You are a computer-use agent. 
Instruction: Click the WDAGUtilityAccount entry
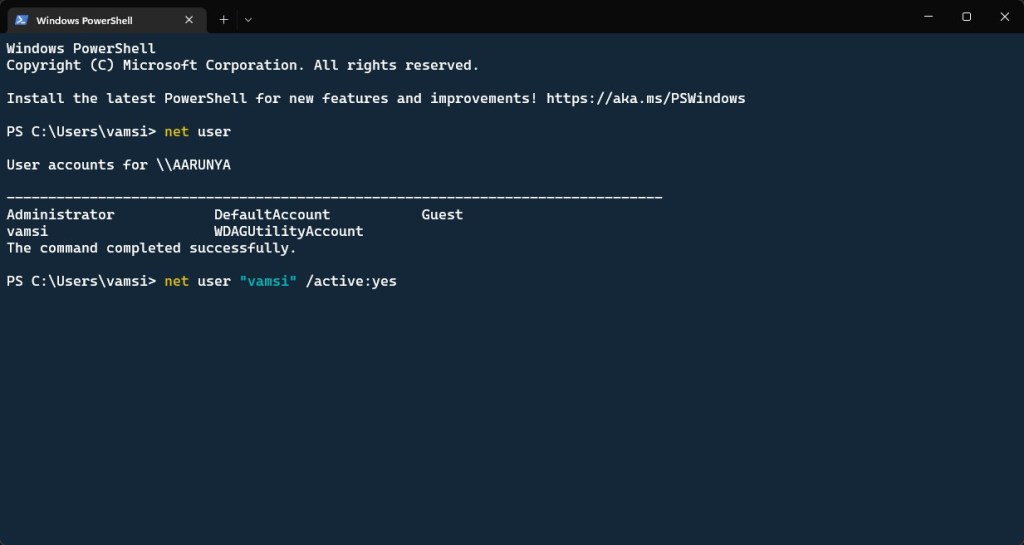tap(288, 231)
